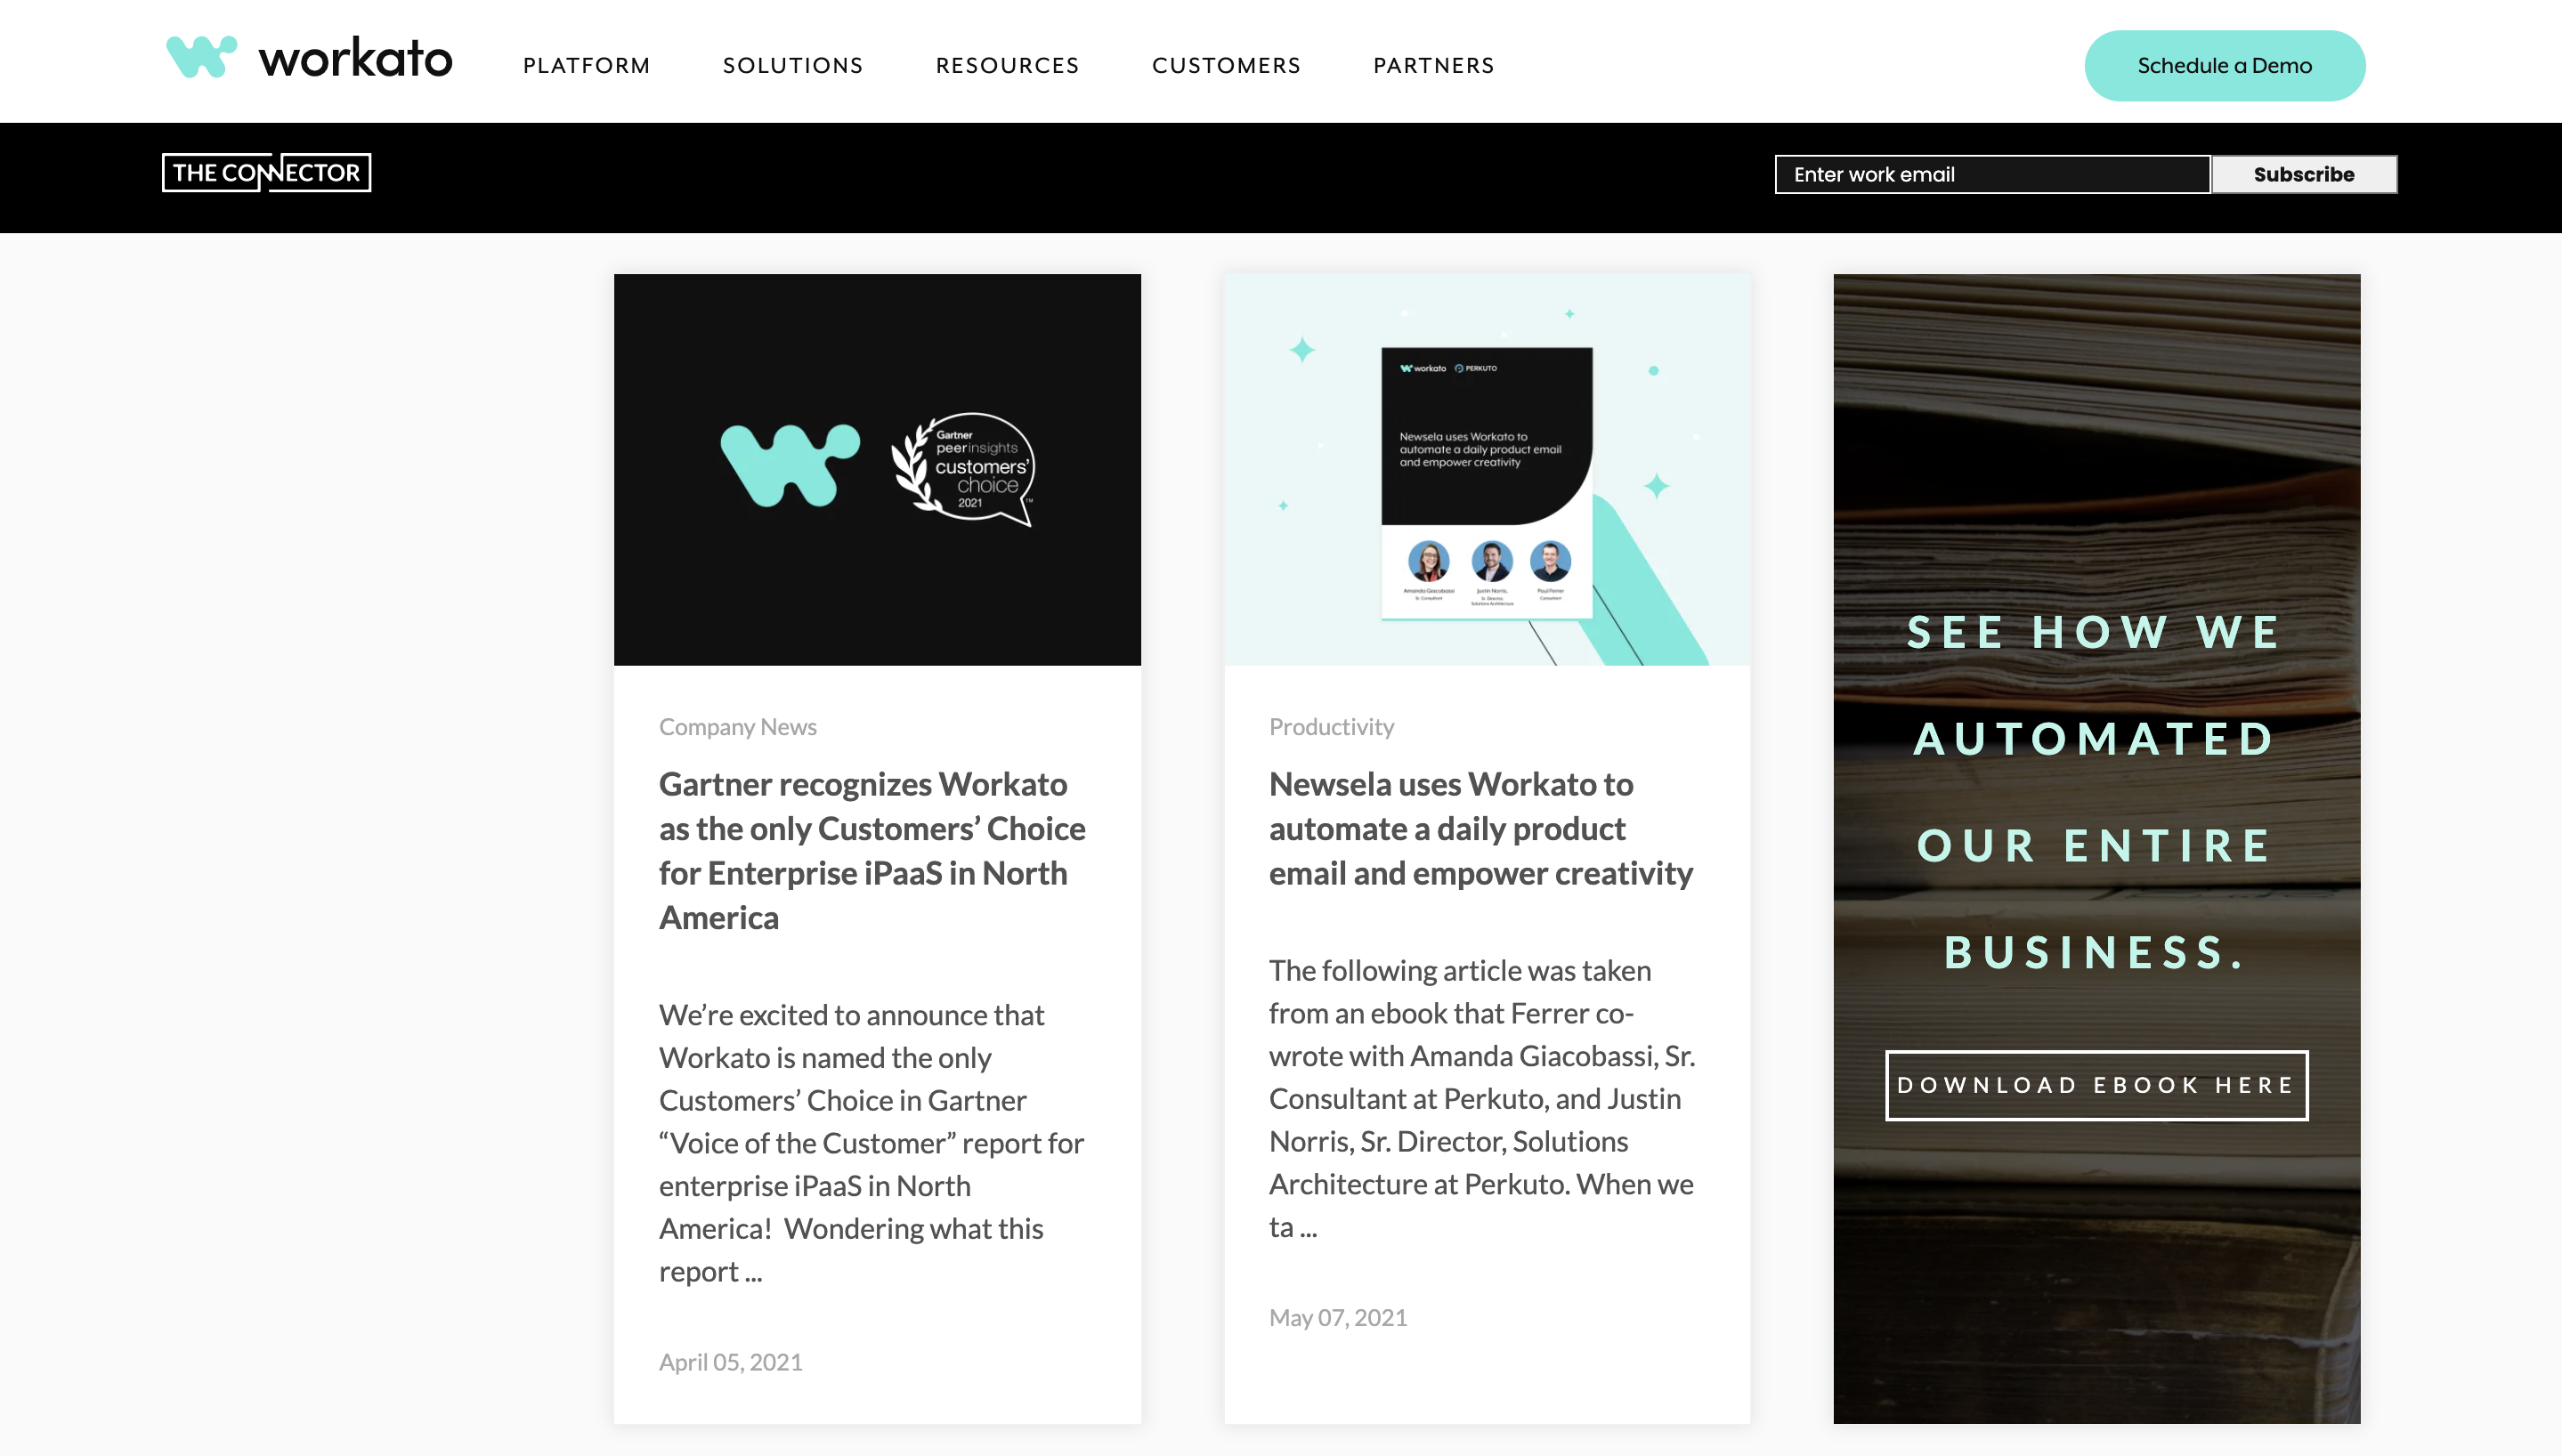Open the Company News category link
This screenshot has width=2562, height=1456.
[x=738, y=727]
